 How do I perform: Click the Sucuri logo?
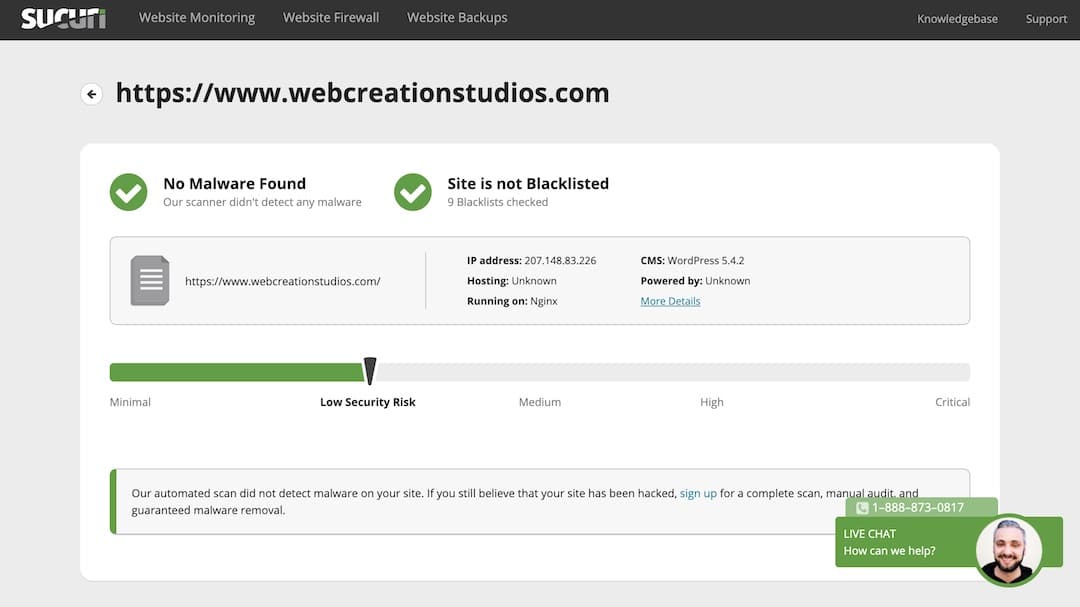pos(63,19)
